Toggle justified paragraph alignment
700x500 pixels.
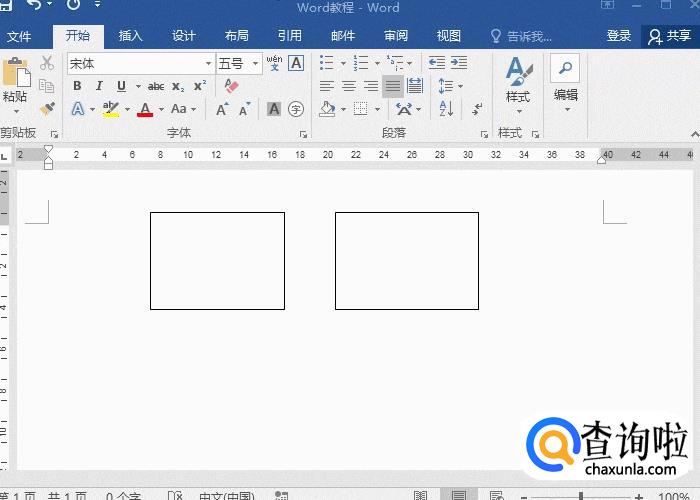tap(393, 86)
